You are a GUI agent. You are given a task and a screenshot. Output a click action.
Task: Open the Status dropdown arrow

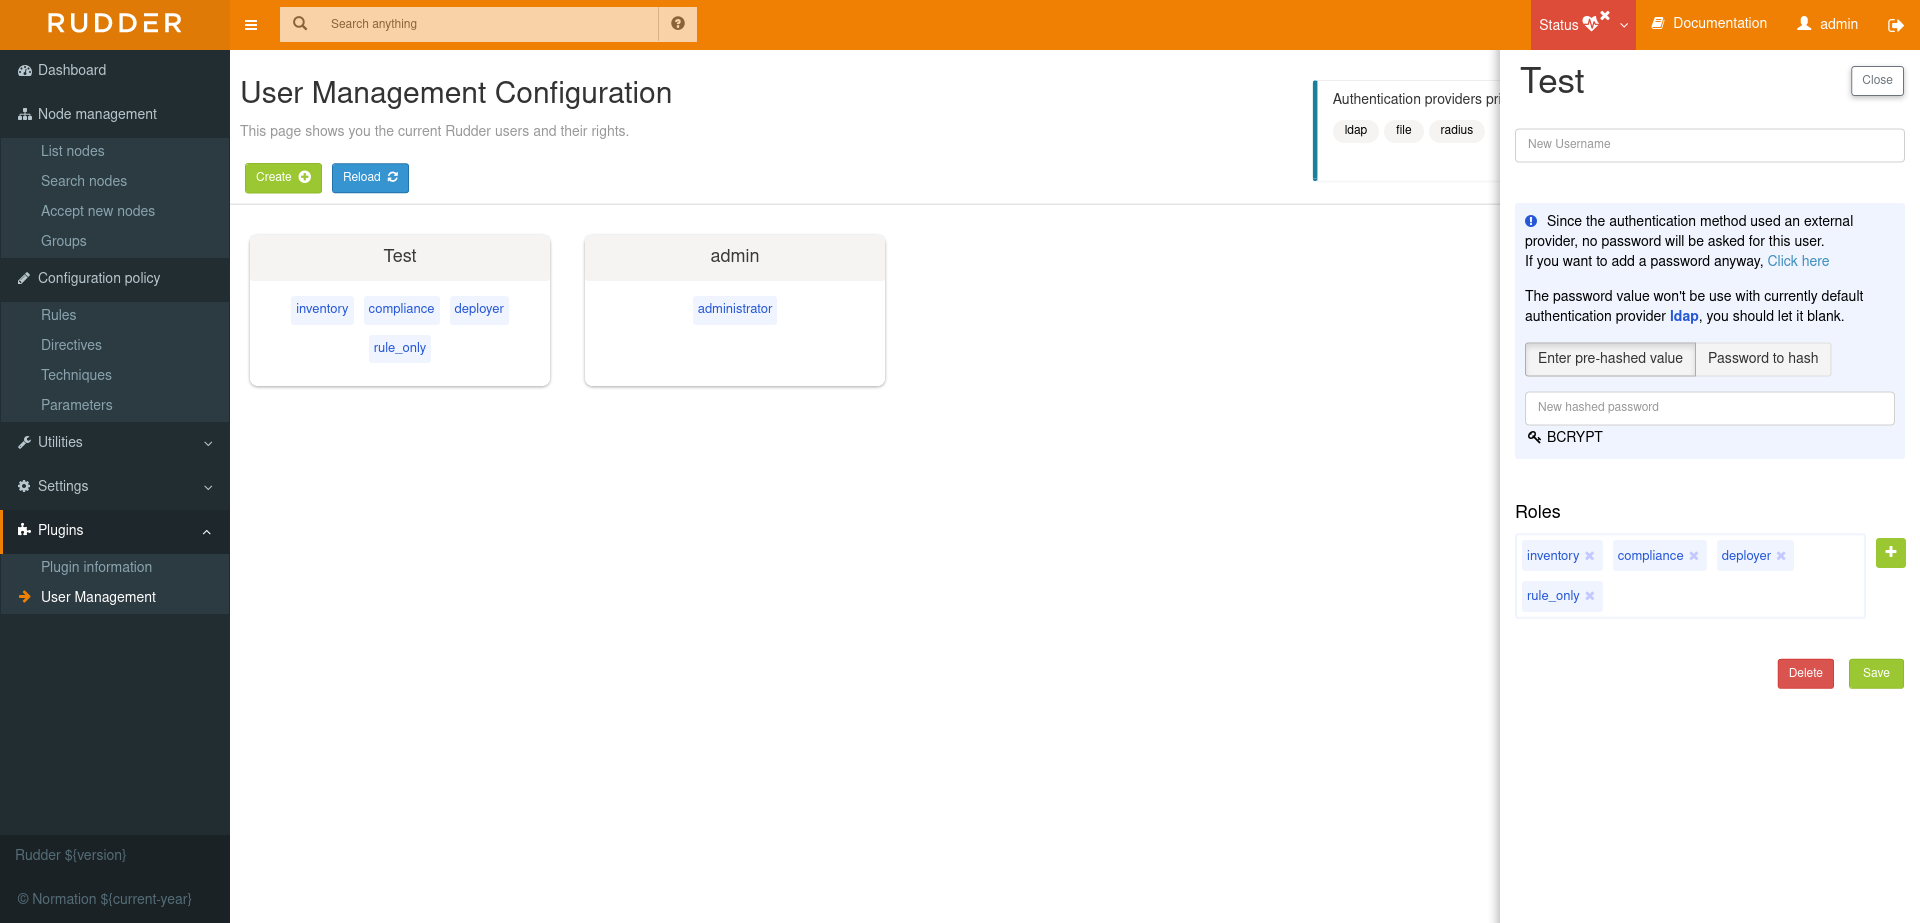click(x=1624, y=25)
